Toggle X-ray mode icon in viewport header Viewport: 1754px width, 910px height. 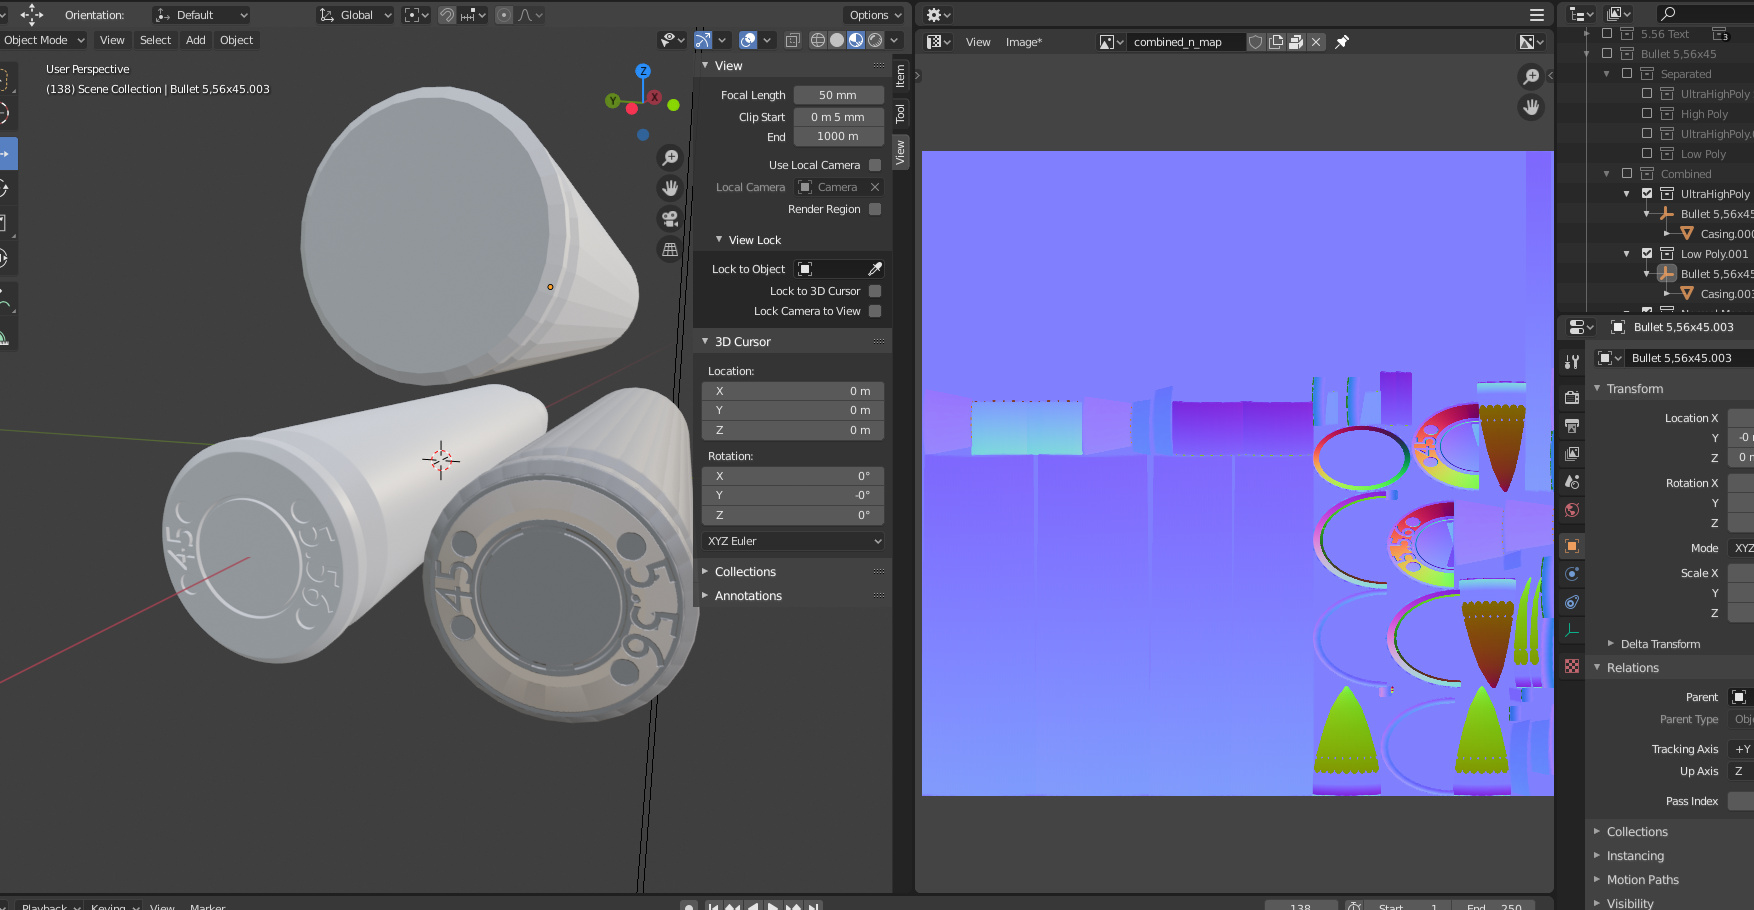click(x=792, y=40)
